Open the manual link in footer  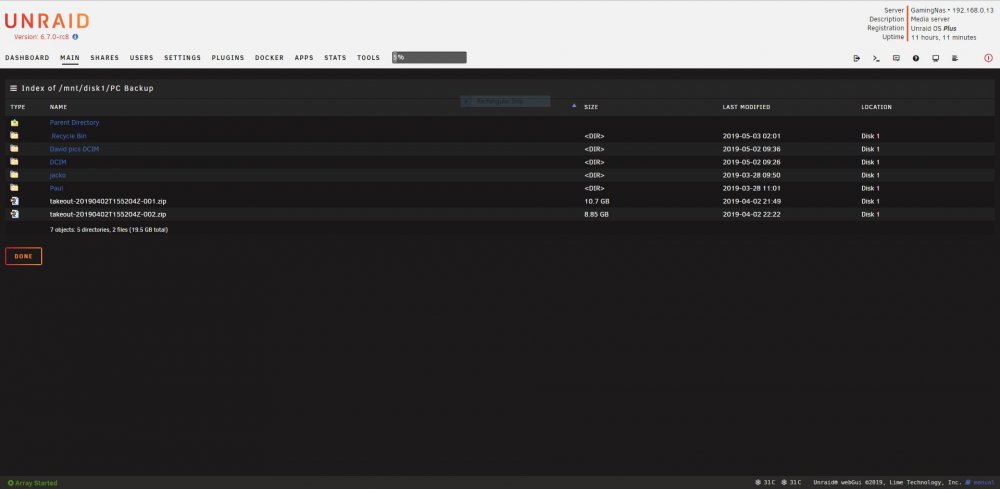pyautogui.click(x=983, y=483)
